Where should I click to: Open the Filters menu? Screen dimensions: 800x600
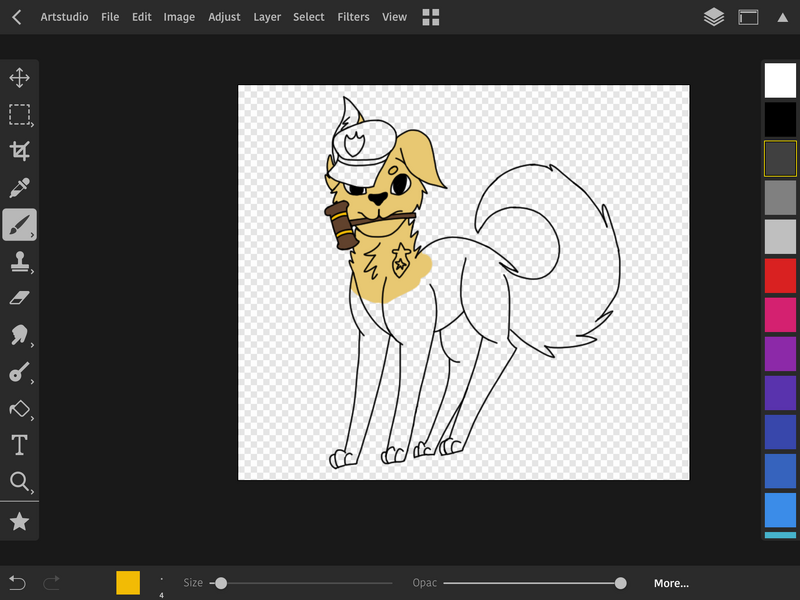click(353, 17)
